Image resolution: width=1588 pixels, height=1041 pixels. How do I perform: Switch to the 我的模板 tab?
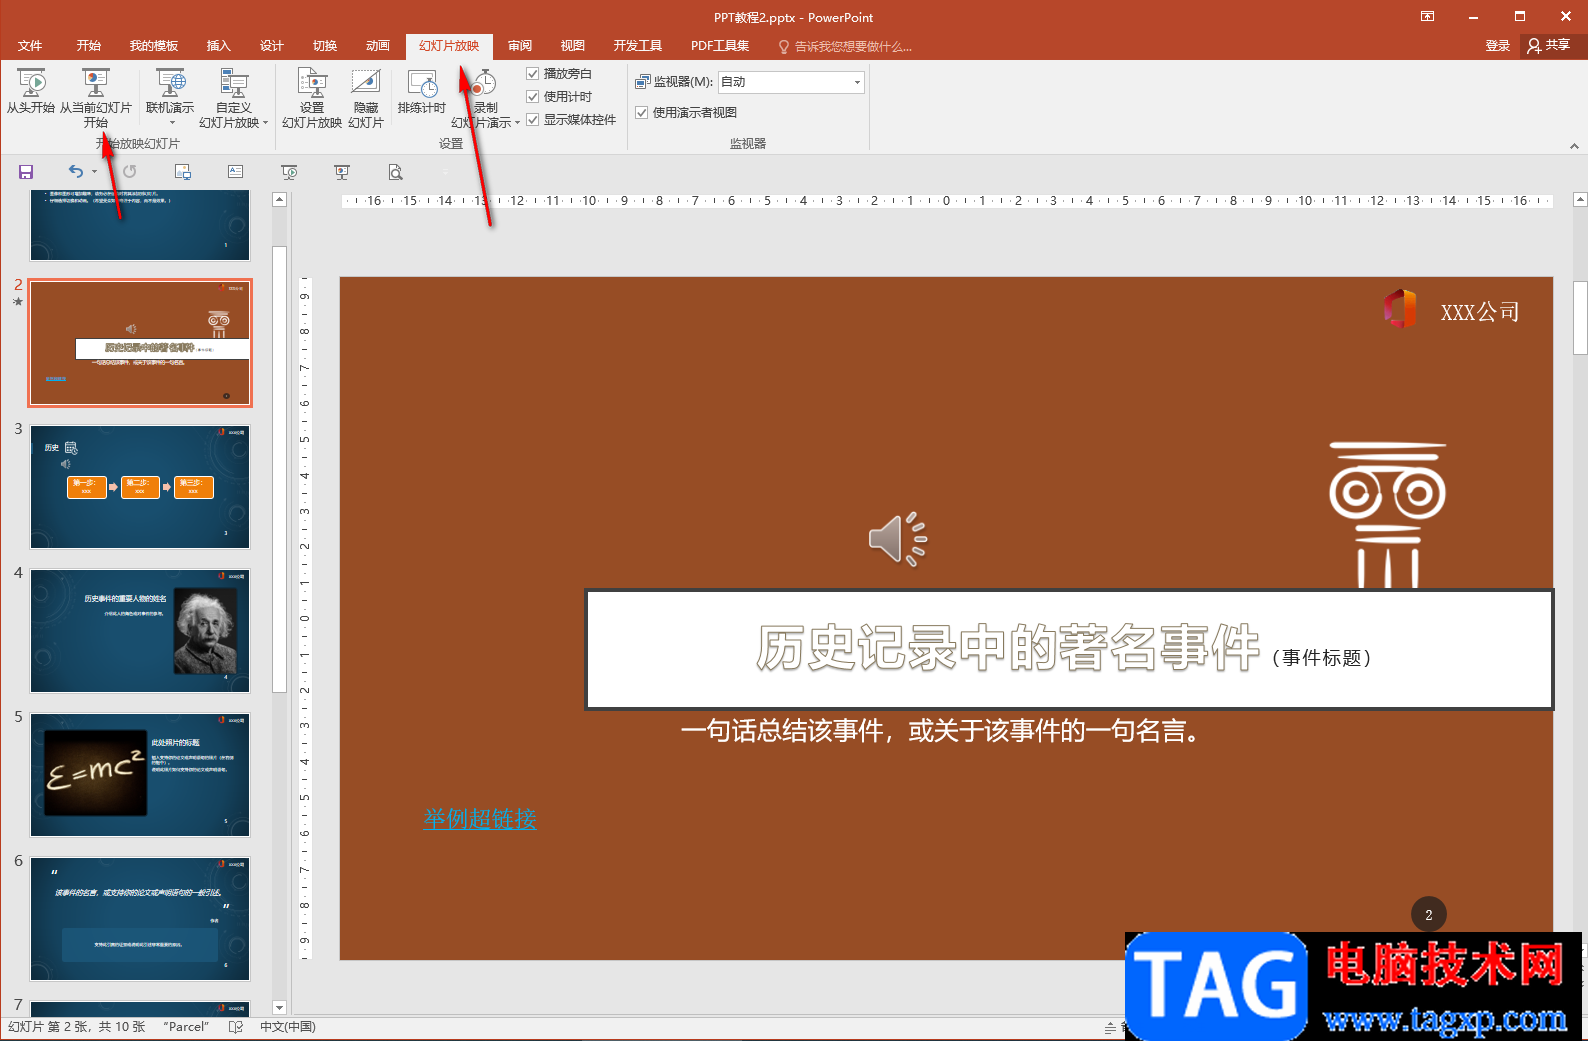tap(154, 46)
